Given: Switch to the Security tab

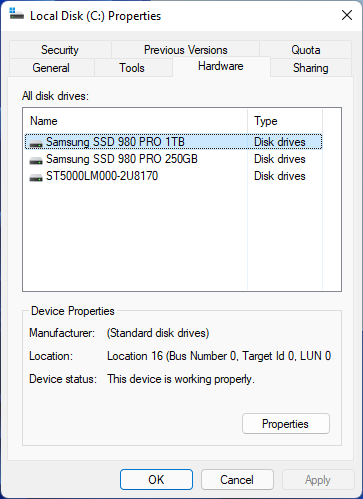Looking at the screenshot, I should point(60,50).
